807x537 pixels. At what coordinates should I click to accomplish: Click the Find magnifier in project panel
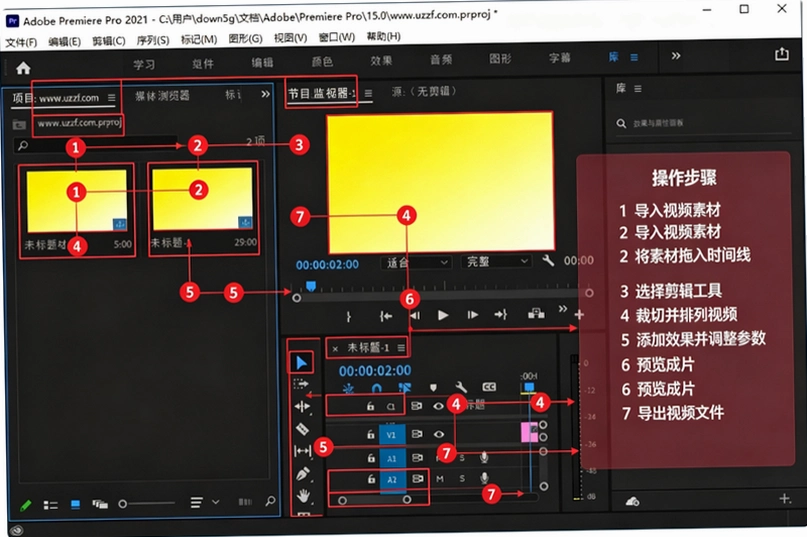pyautogui.click(x=270, y=500)
